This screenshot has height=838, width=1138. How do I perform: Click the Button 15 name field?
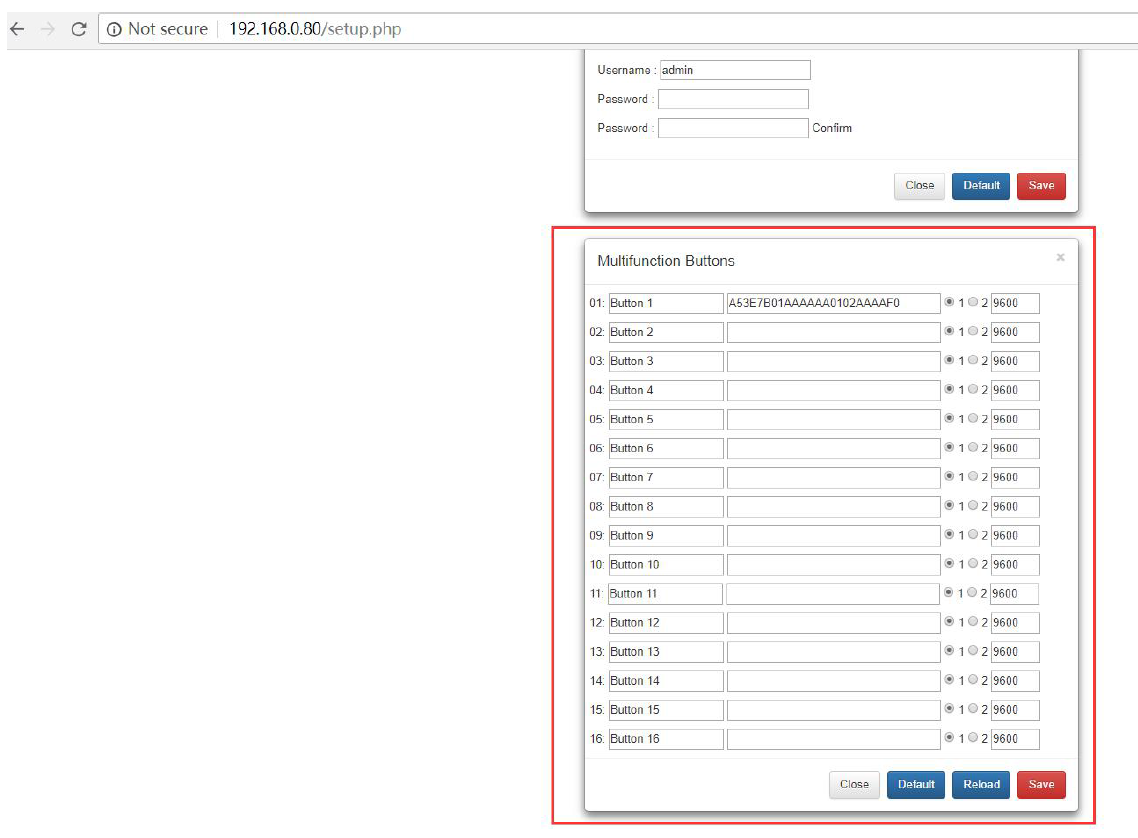[666, 710]
